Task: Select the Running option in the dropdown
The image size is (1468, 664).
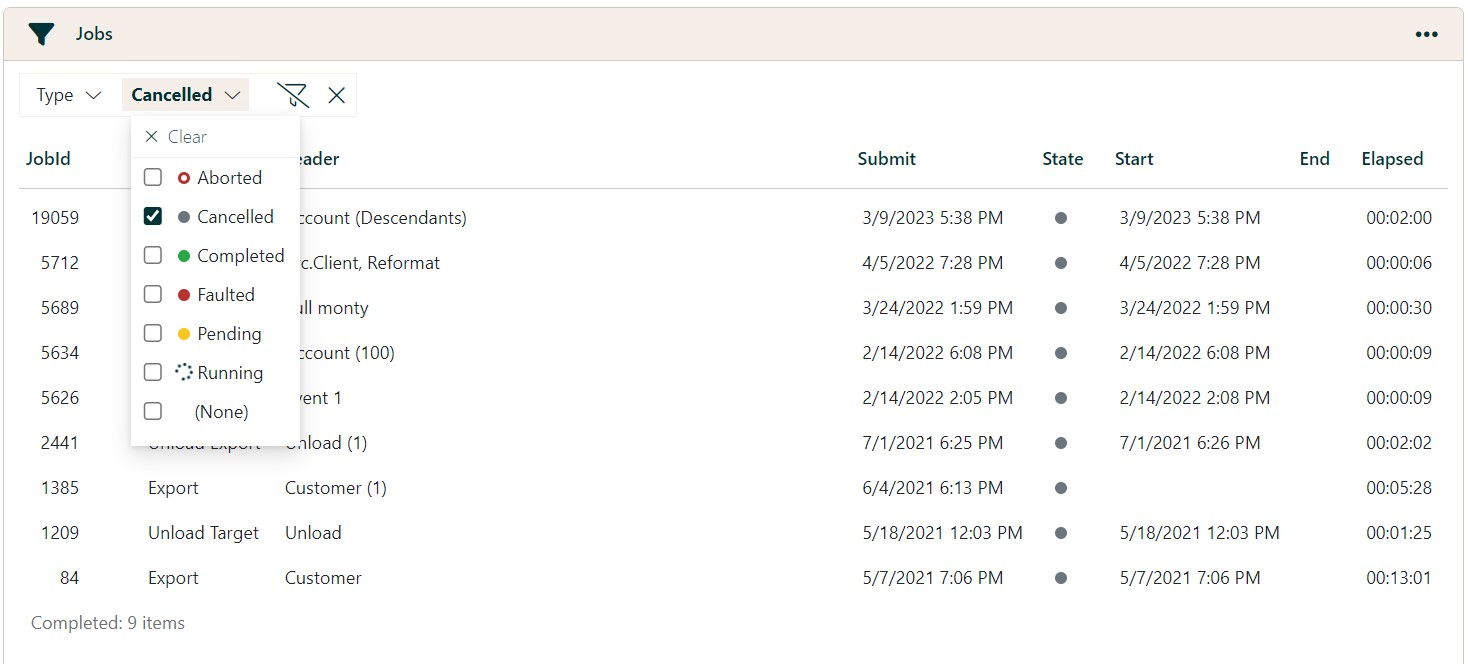Action: [x=229, y=373]
